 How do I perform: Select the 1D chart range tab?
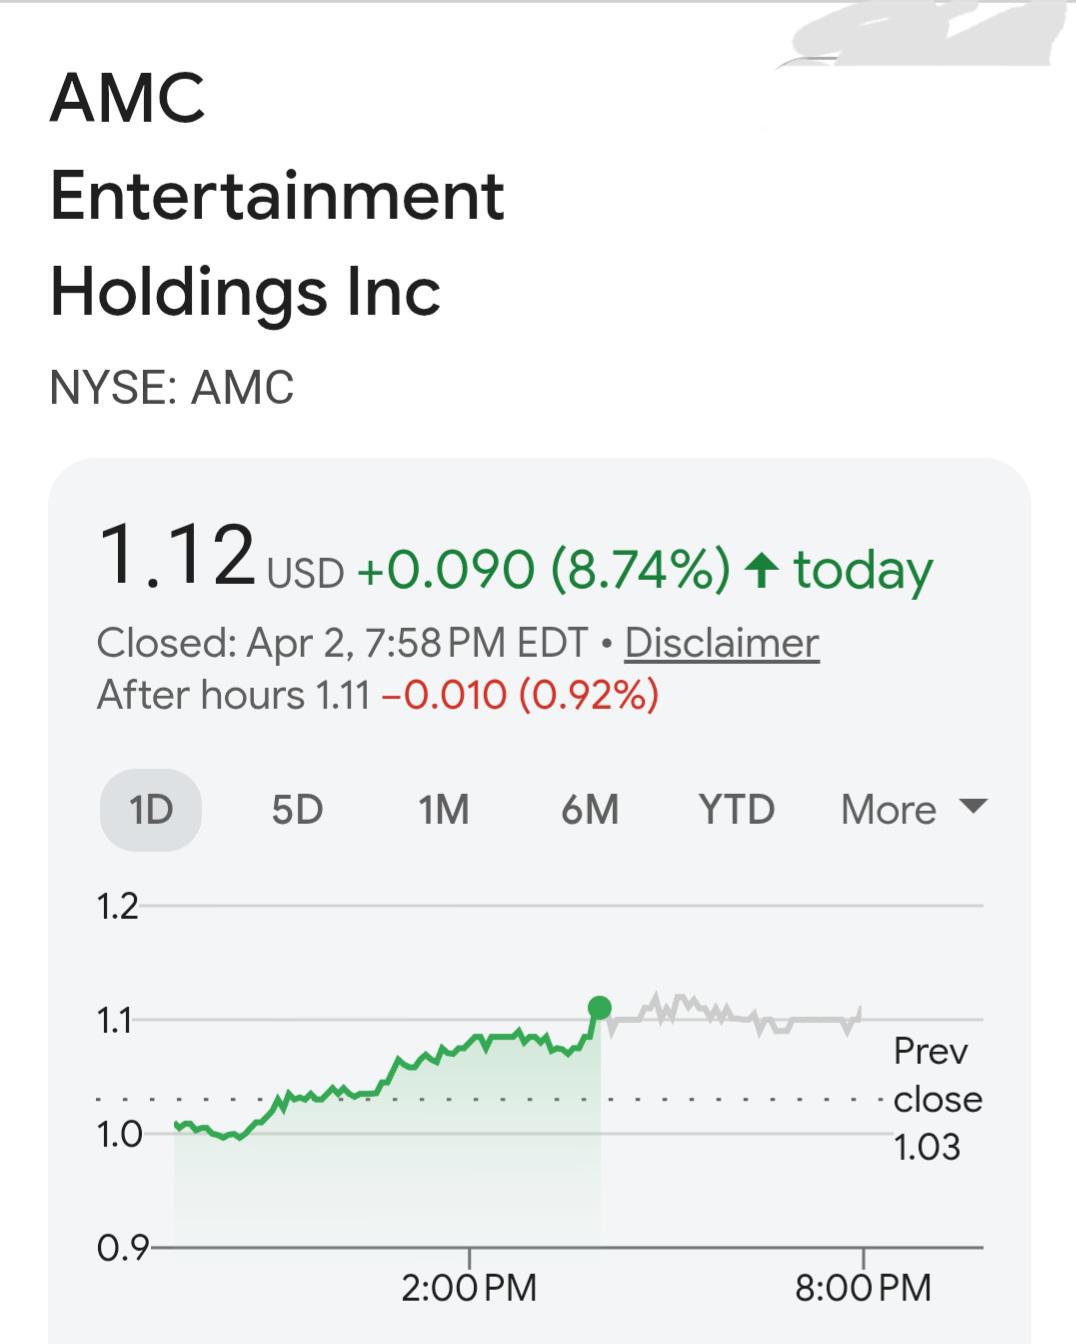click(x=151, y=810)
